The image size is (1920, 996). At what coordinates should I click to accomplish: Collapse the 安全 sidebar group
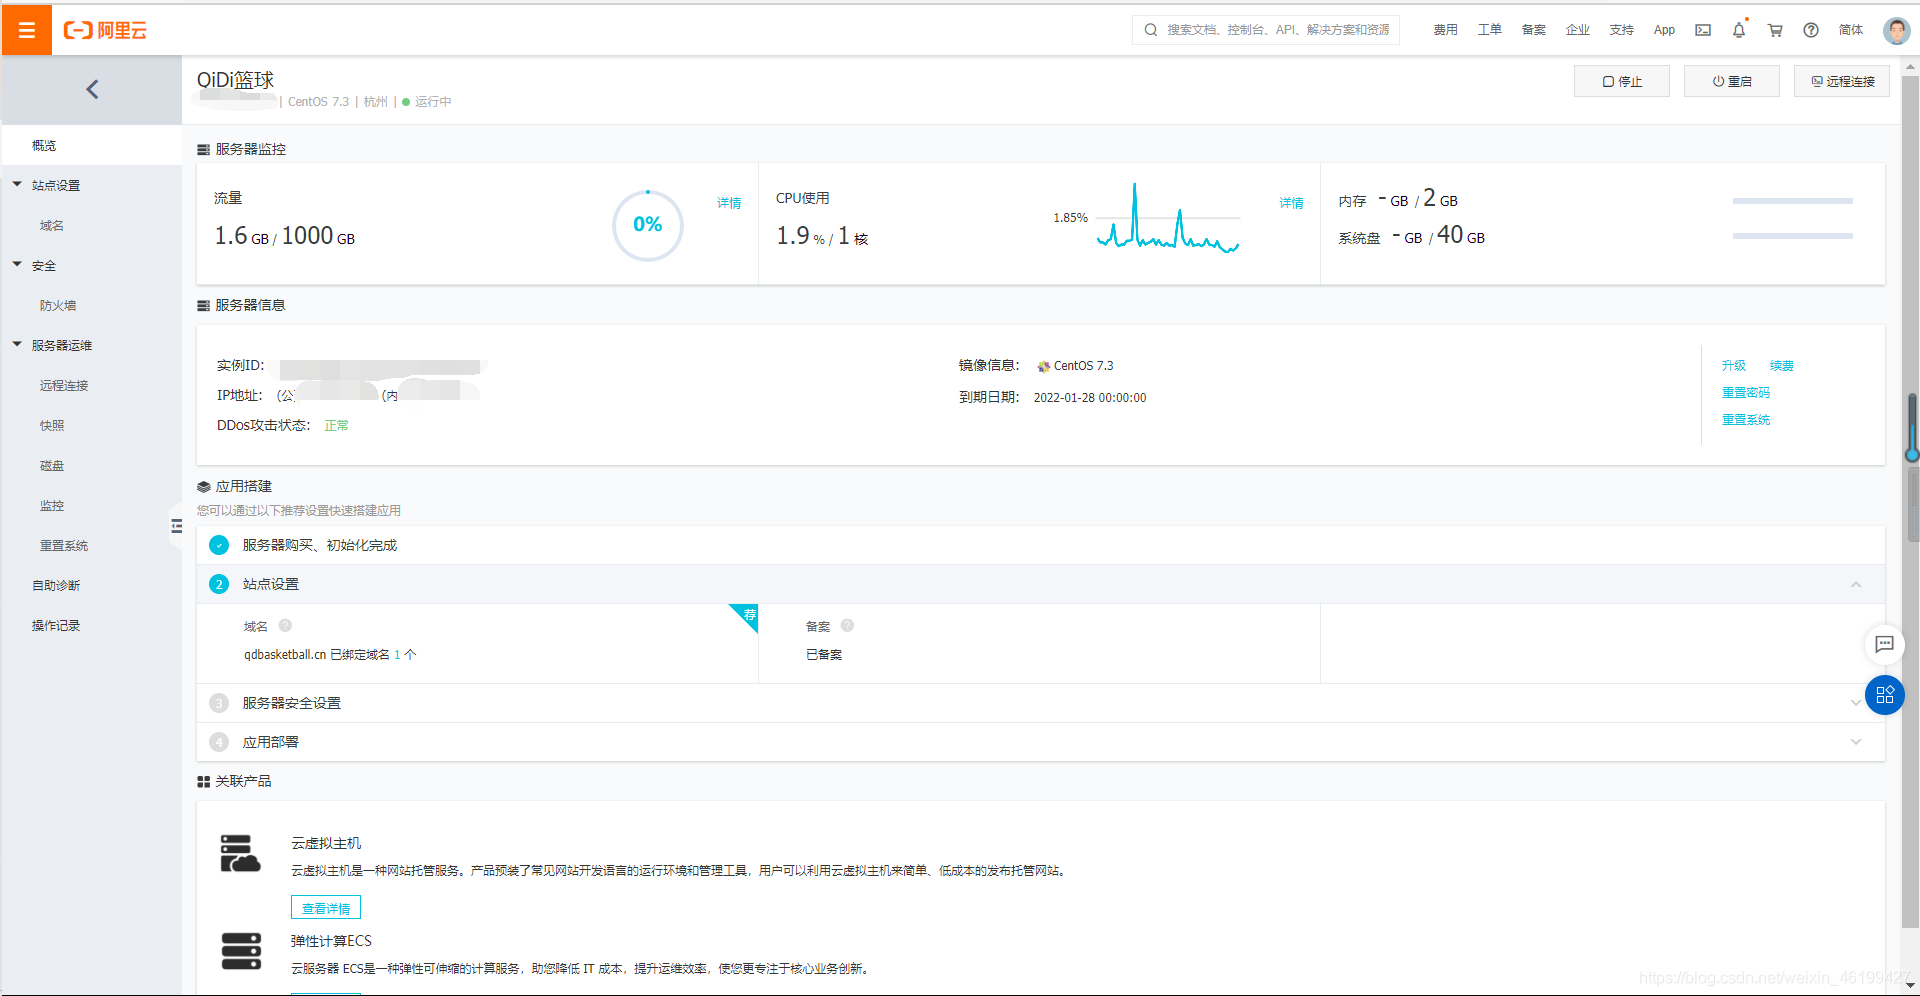pos(17,265)
